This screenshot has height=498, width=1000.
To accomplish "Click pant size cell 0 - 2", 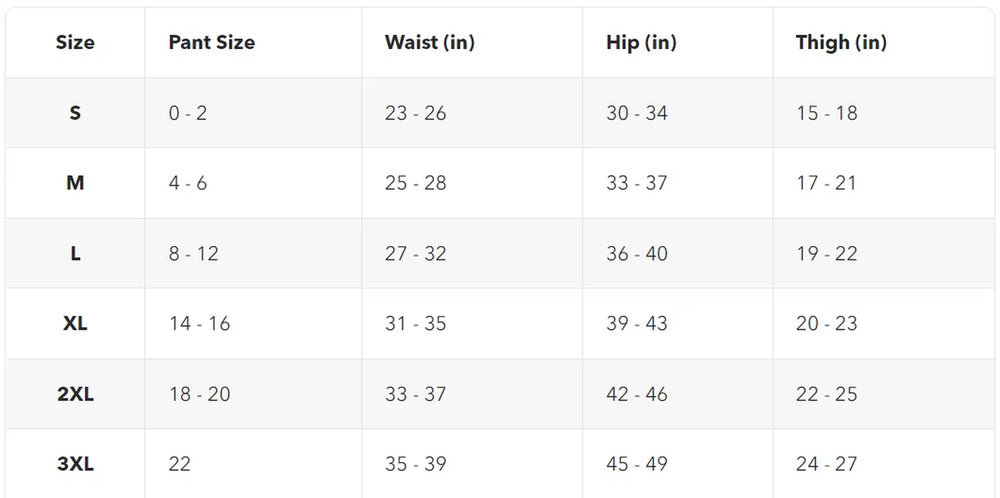I will (188, 113).
